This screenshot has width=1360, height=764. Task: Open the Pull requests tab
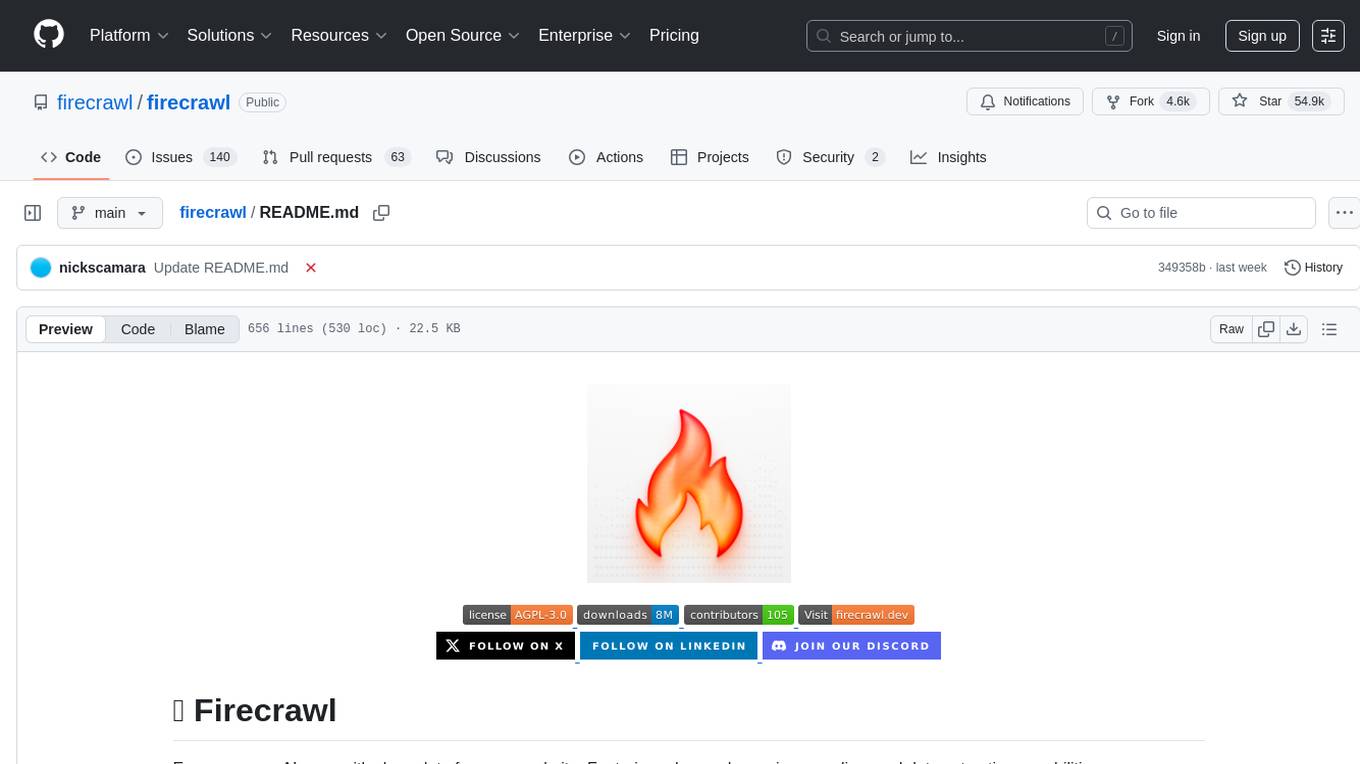tap(336, 157)
